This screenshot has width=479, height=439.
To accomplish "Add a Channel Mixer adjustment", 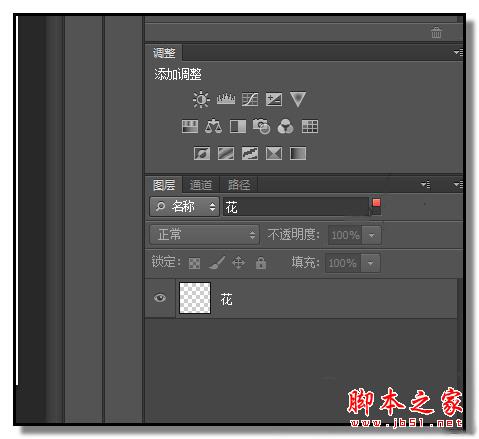I will coord(285,127).
